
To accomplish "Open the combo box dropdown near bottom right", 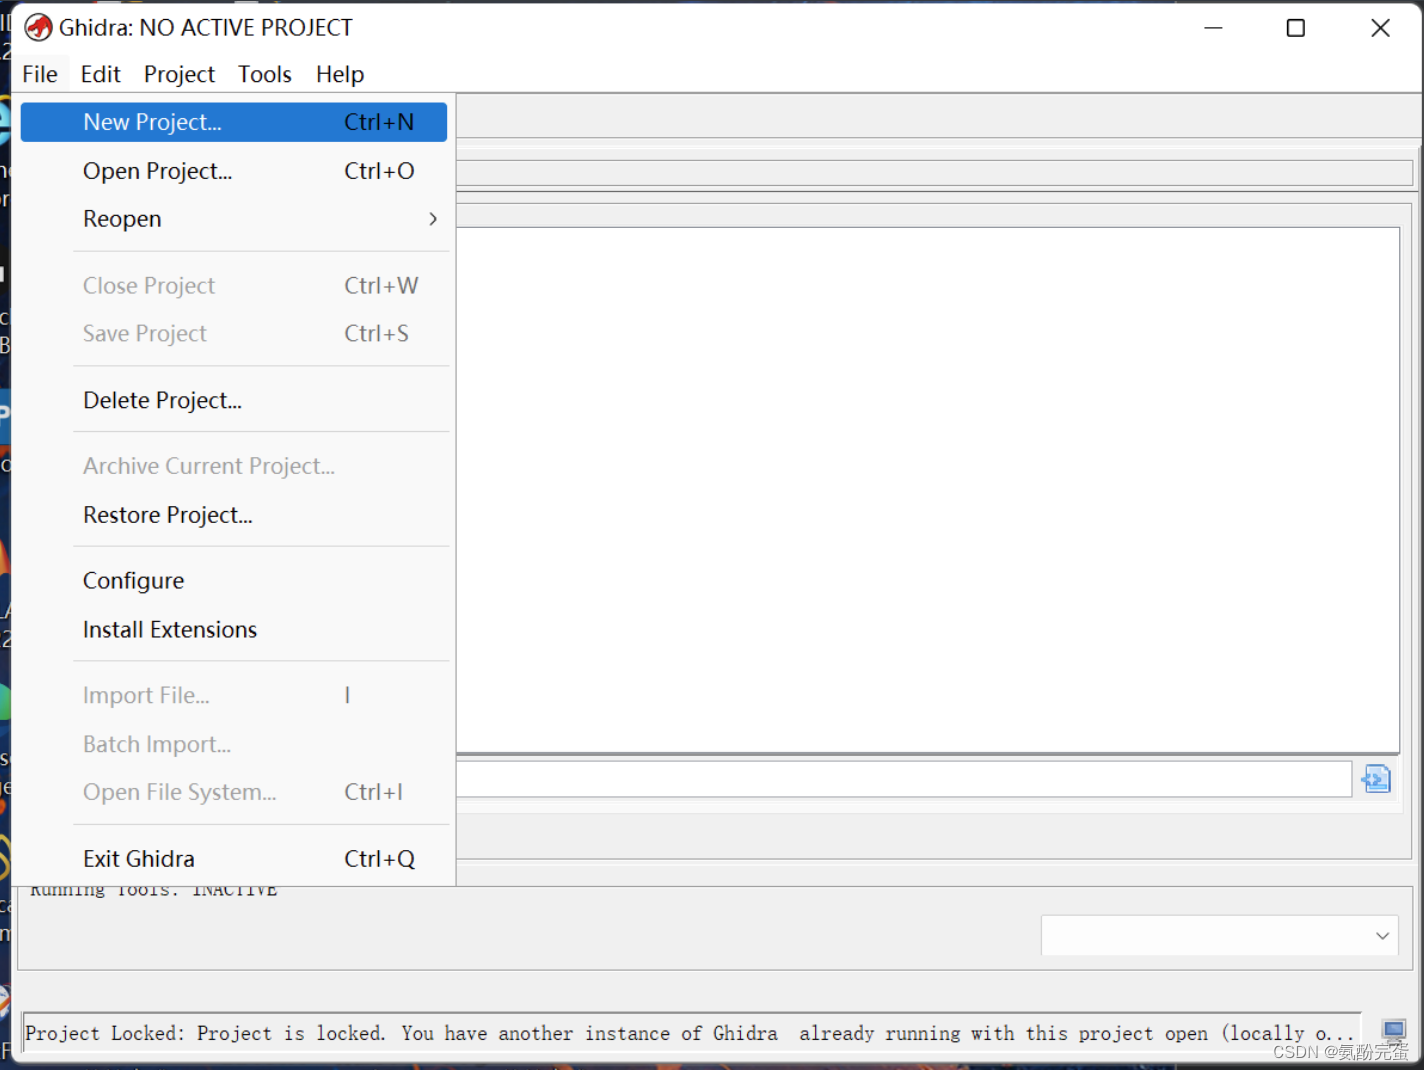I will pos(1219,935).
